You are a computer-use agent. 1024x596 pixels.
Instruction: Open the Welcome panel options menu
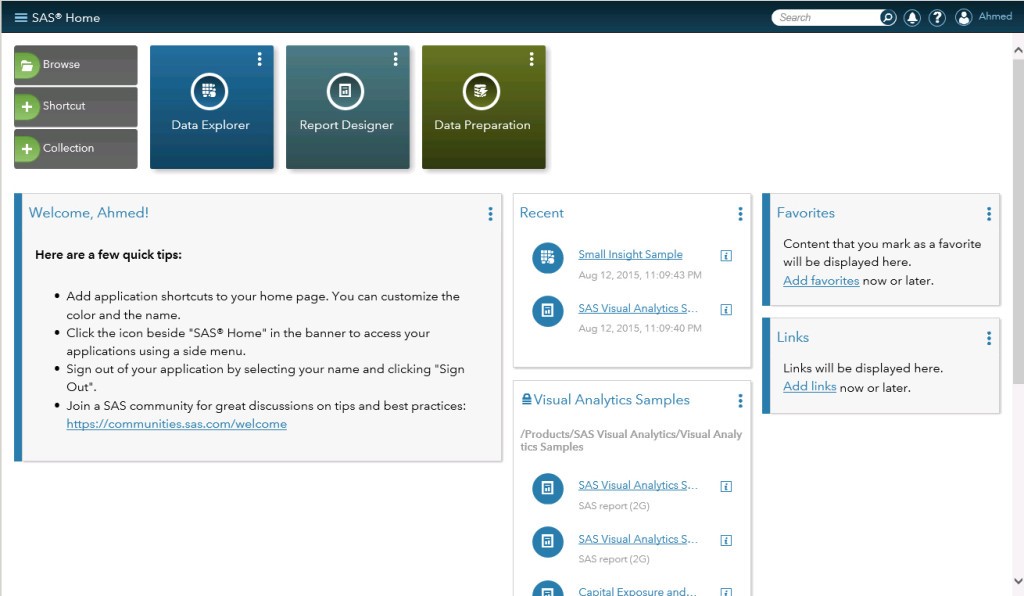pos(490,213)
